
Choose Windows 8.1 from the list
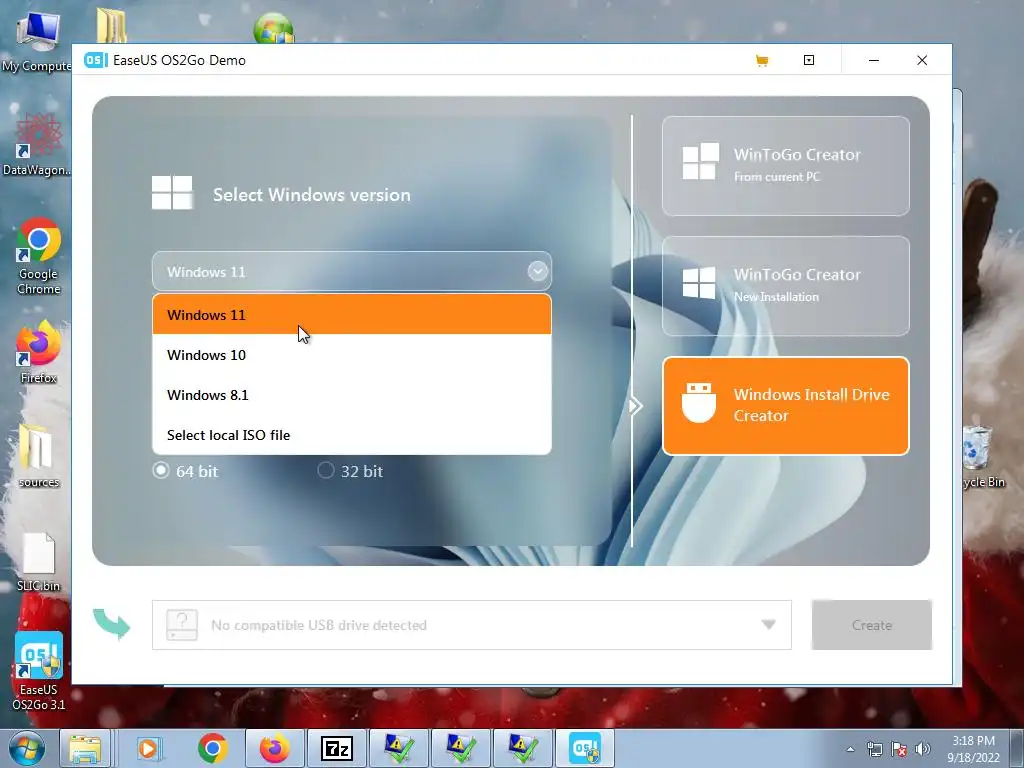[x=352, y=394]
